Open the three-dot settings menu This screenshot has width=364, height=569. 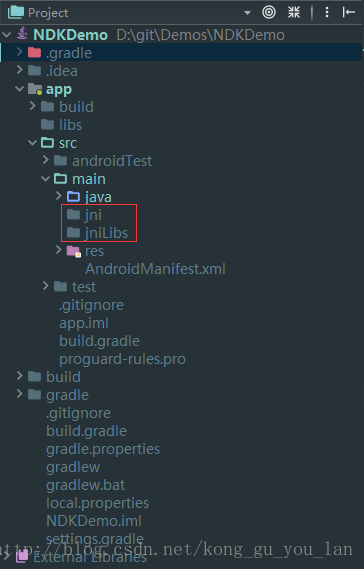(327, 12)
